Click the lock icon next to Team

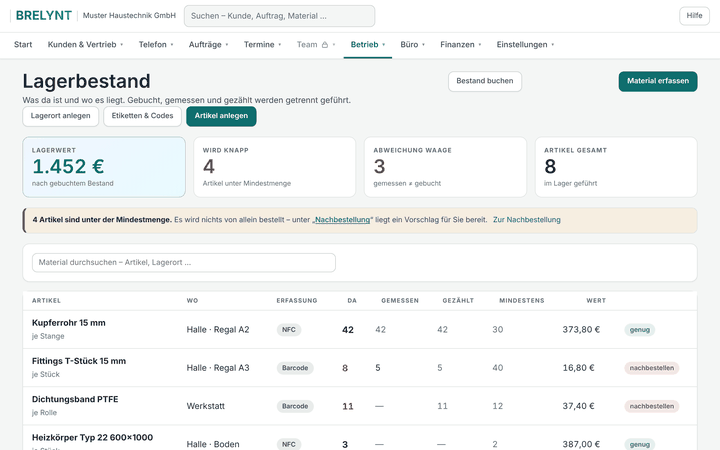[325, 45]
